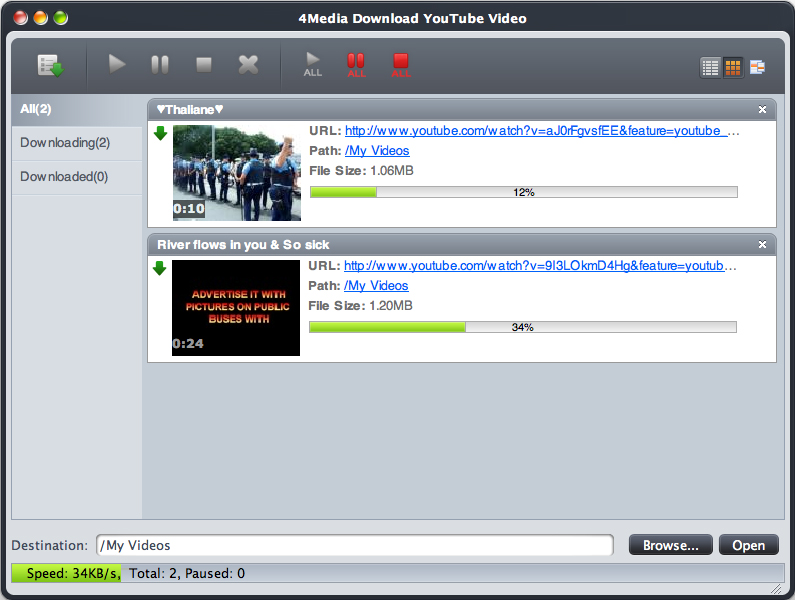Click the 34% progress bar

pos(523,327)
